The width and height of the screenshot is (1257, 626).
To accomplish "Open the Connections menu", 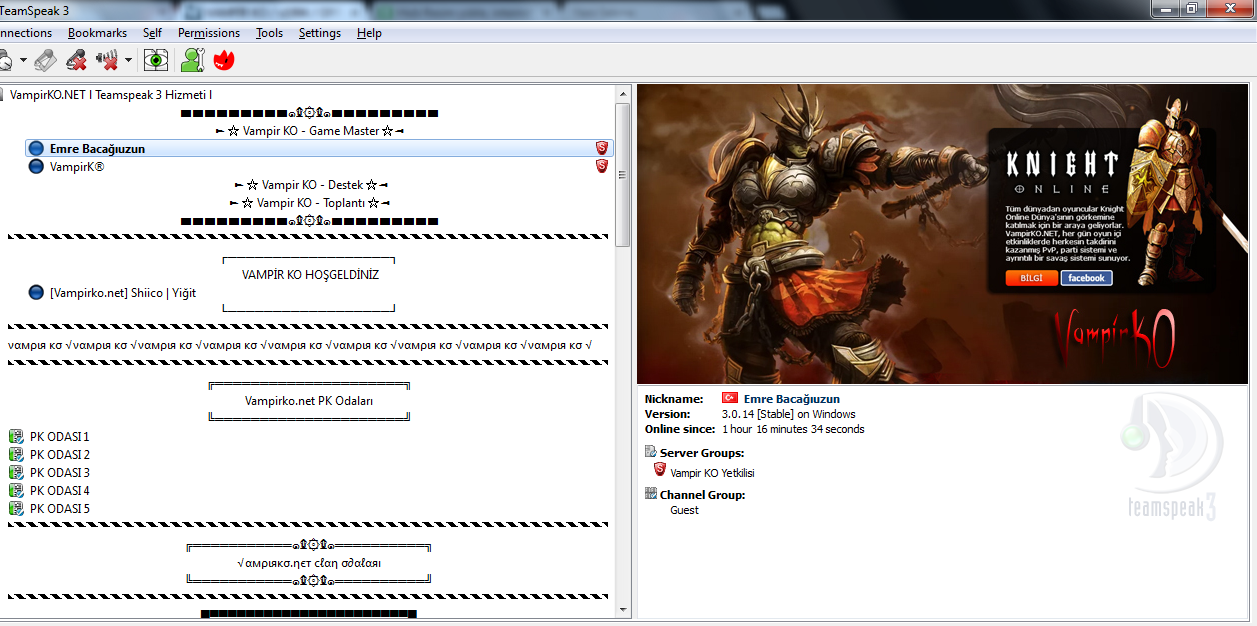I will click(26, 33).
